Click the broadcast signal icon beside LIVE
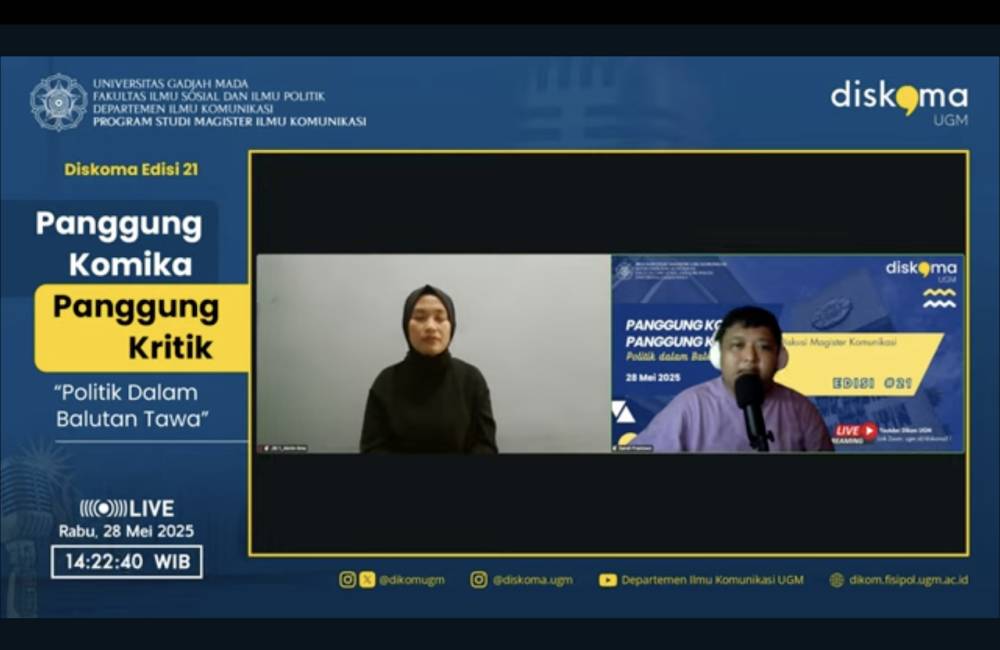This screenshot has width=1000, height=650. (103, 508)
